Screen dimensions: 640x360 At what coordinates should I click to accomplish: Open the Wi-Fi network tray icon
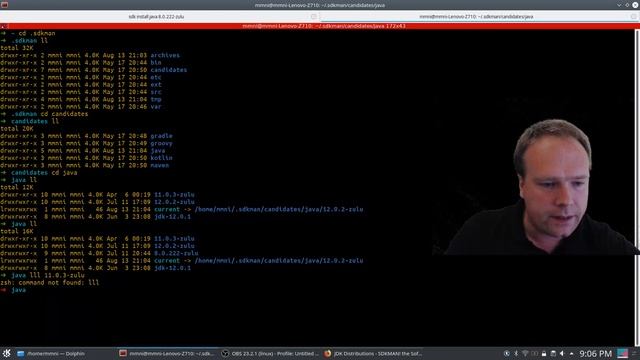tap(525, 353)
